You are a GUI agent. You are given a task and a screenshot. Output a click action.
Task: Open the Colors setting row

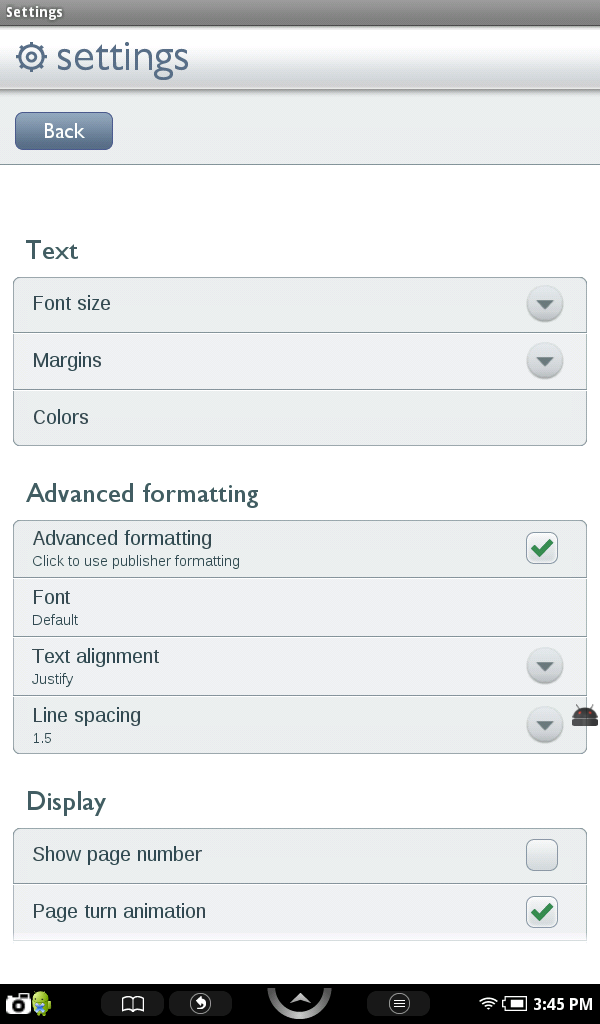[299, 417]
